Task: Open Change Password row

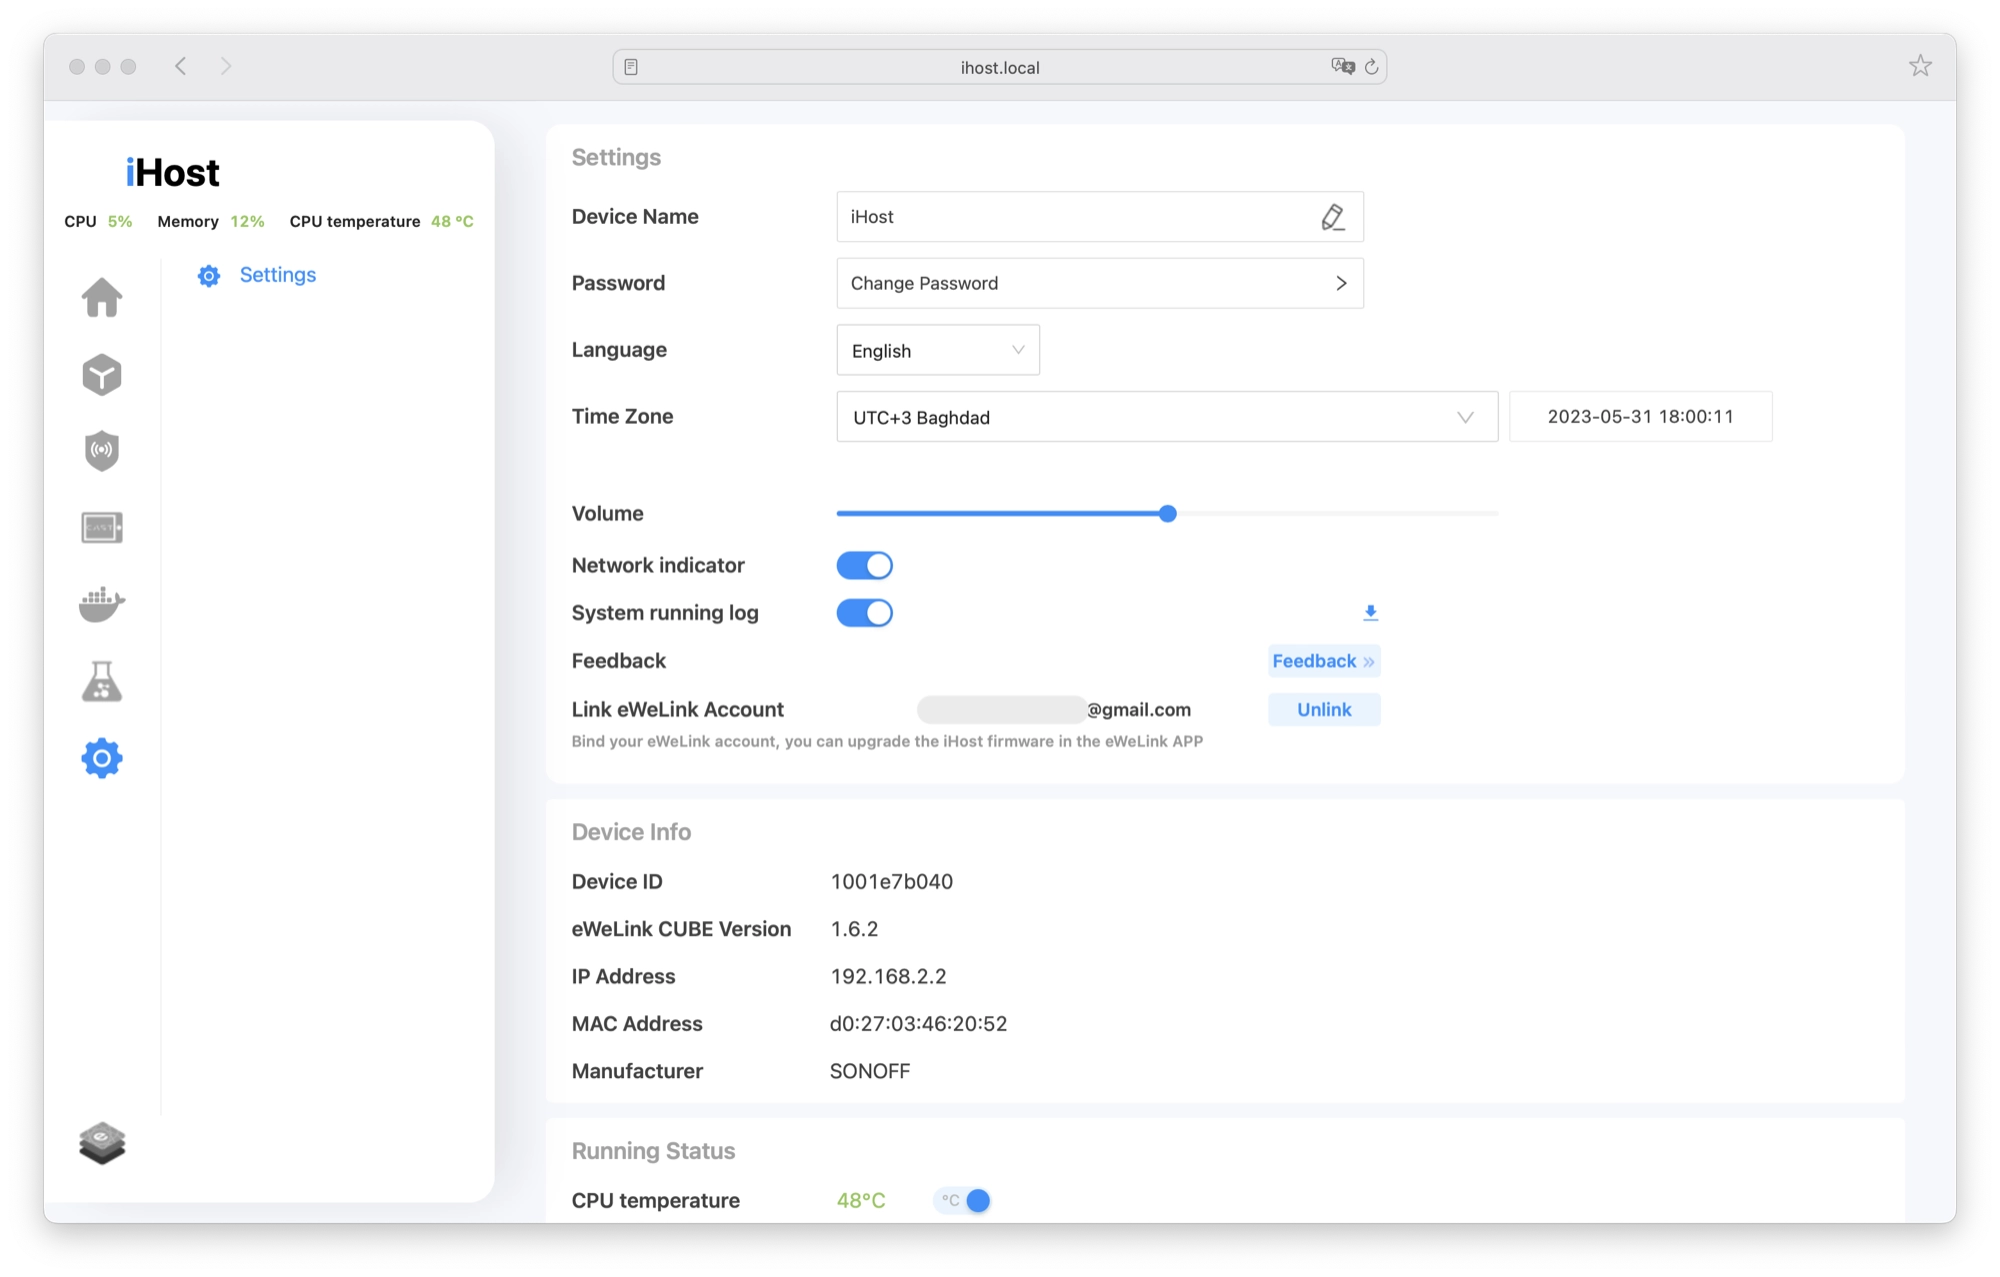Action: click(x=1100, y=283)
